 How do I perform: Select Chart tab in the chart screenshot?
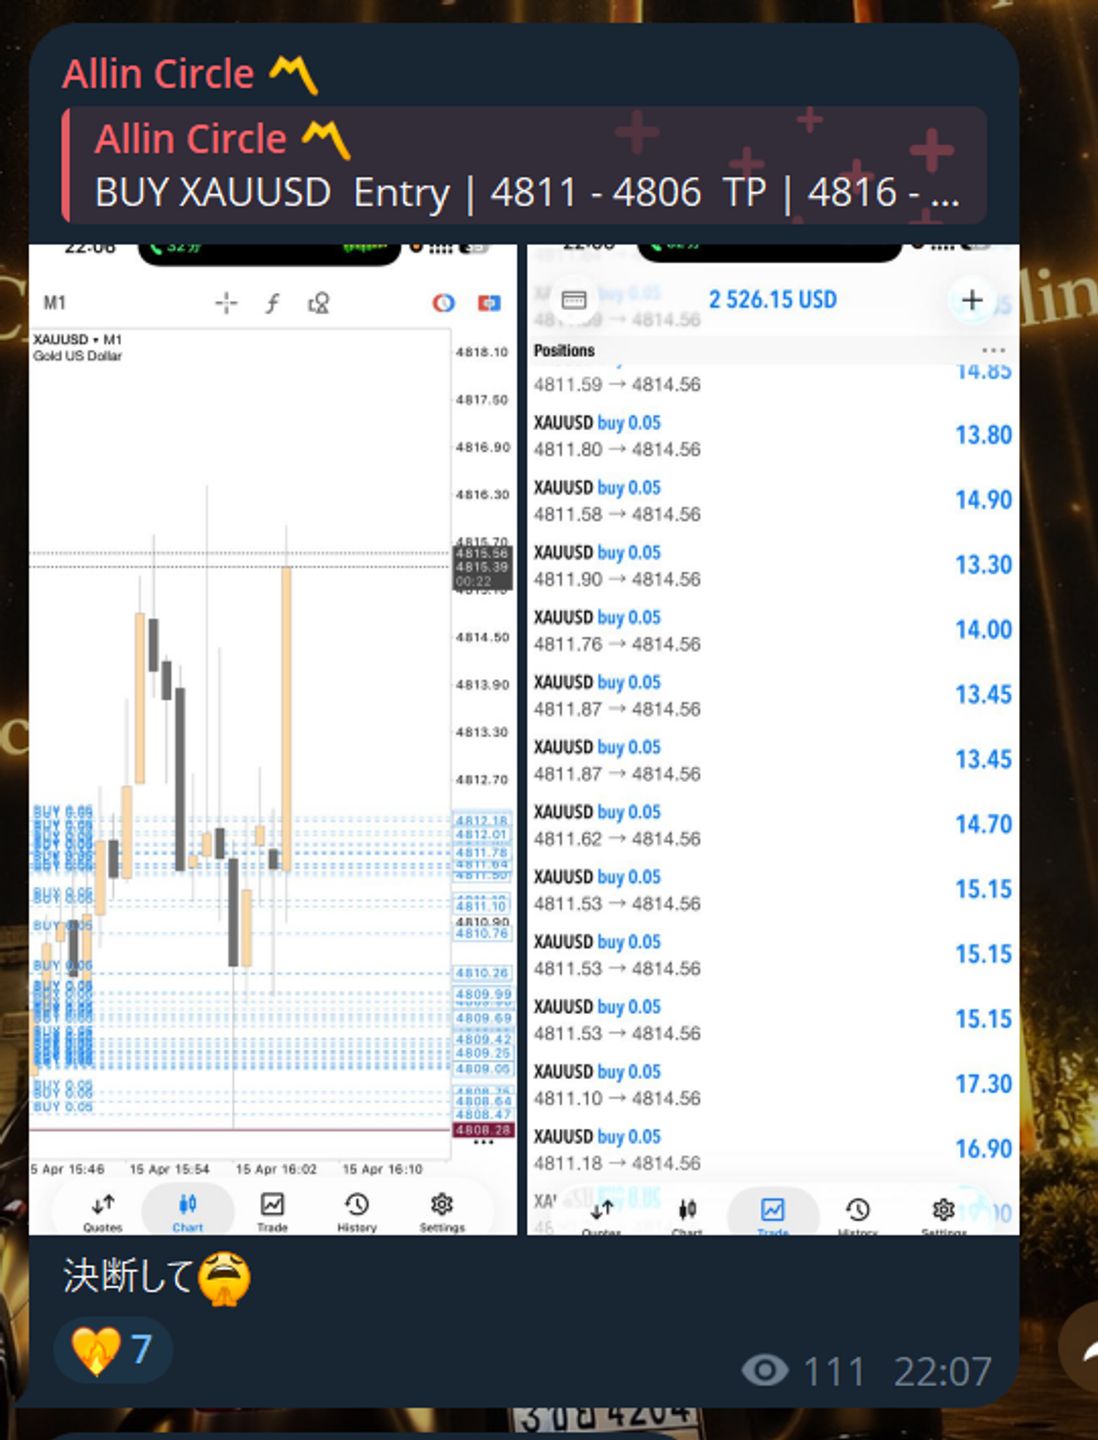pos(187,1211)
